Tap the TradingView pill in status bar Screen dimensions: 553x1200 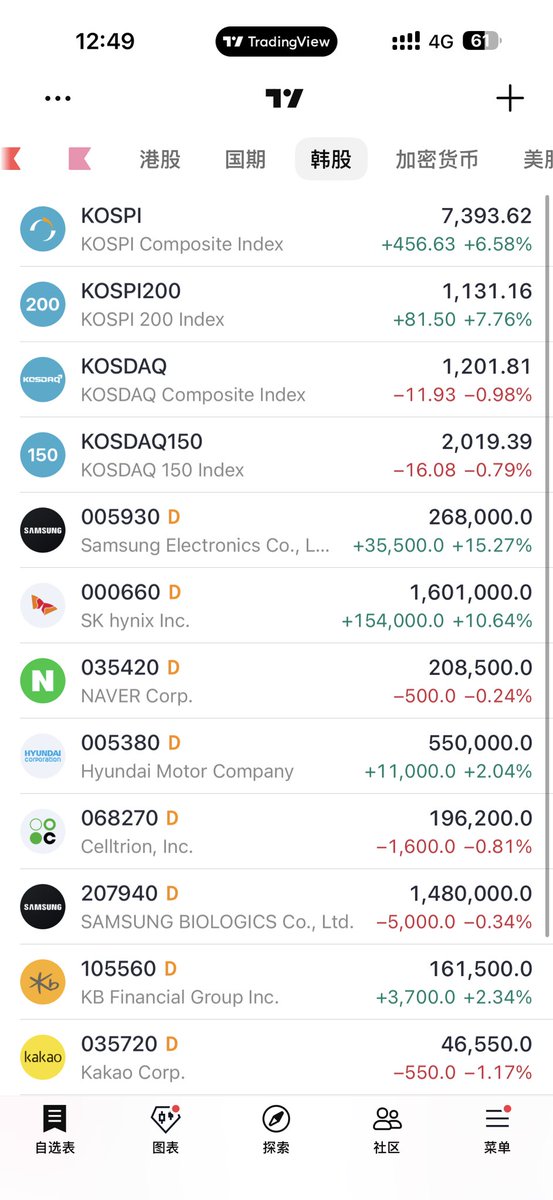[x=276, y=42]
